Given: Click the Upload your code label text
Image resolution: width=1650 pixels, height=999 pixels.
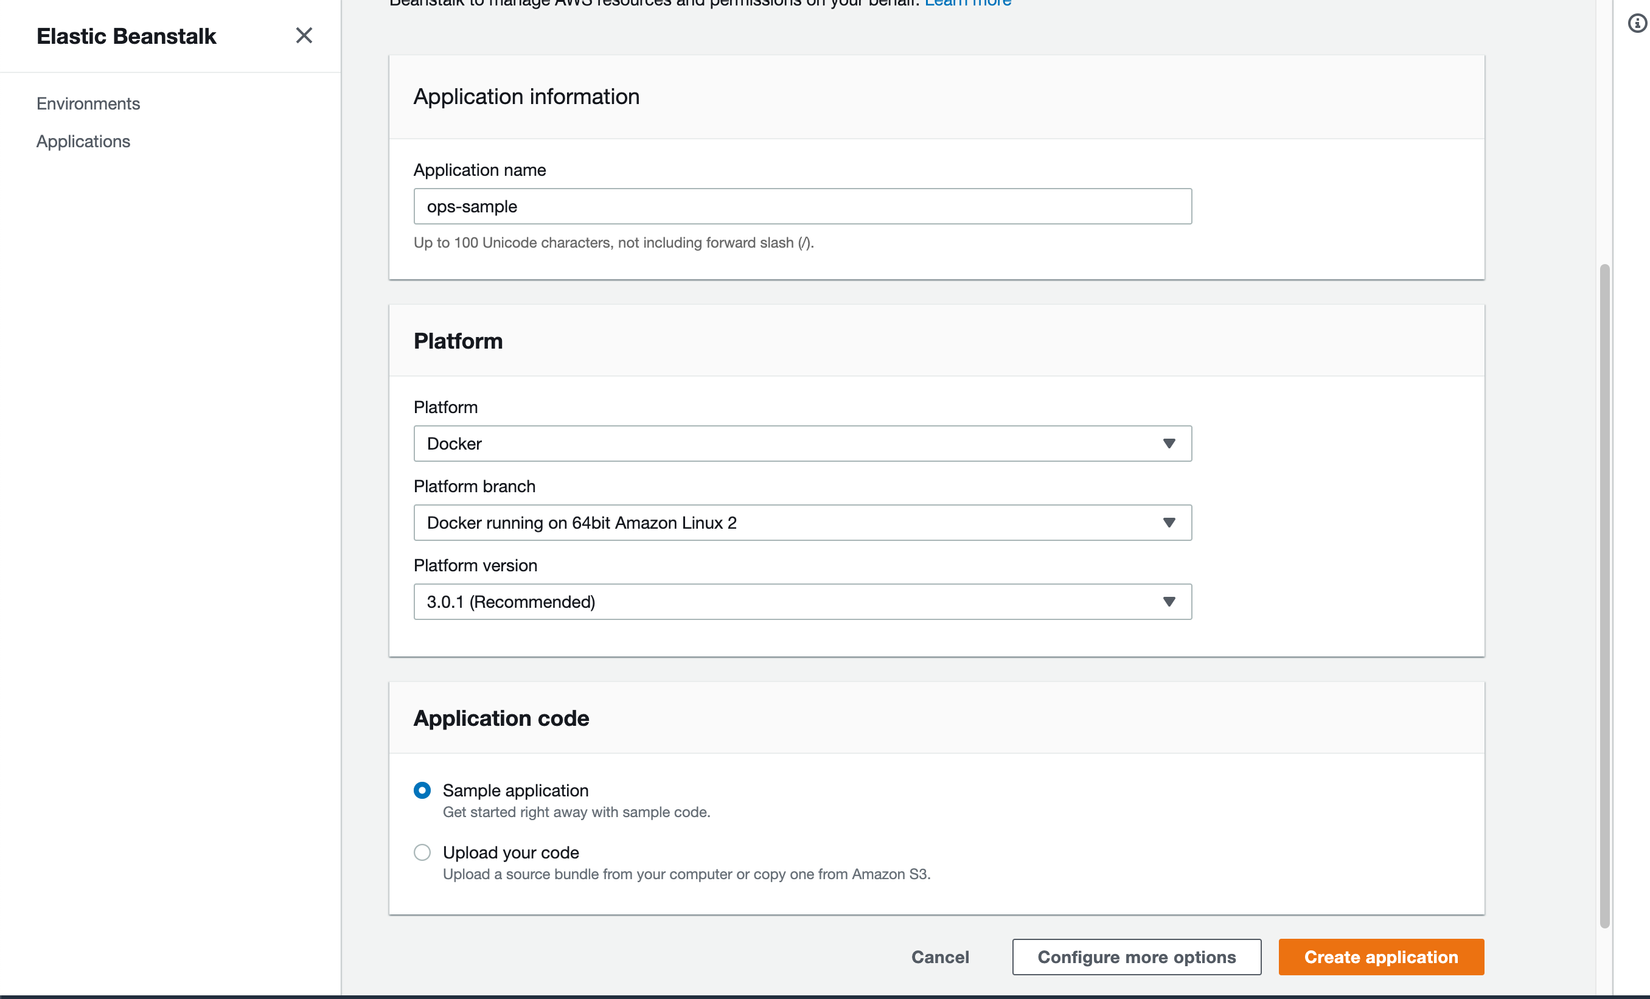Looking at the screenshot, I should click(x=510, y=852).
